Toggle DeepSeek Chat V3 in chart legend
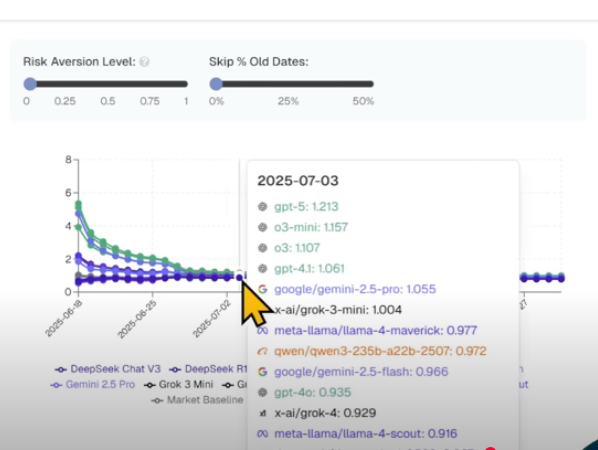The width and height of the screenshot is (598, 450). (108, 369)
